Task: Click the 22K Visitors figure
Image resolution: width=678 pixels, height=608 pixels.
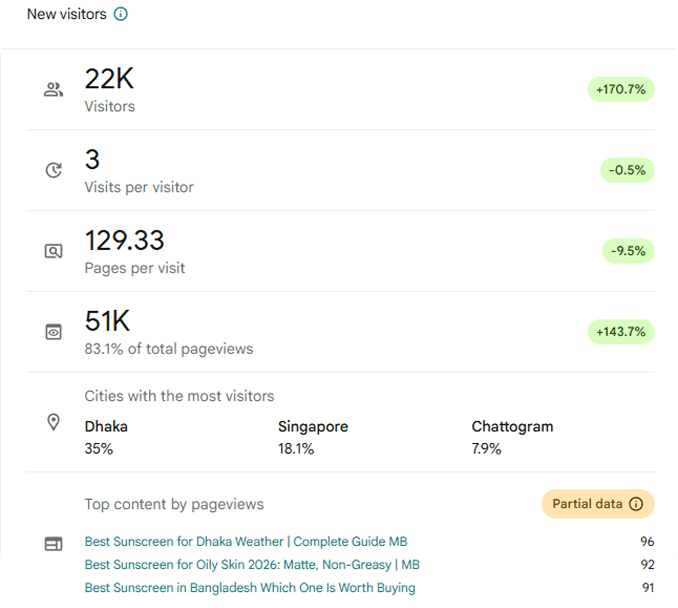Action: click(x=109, y=90)
